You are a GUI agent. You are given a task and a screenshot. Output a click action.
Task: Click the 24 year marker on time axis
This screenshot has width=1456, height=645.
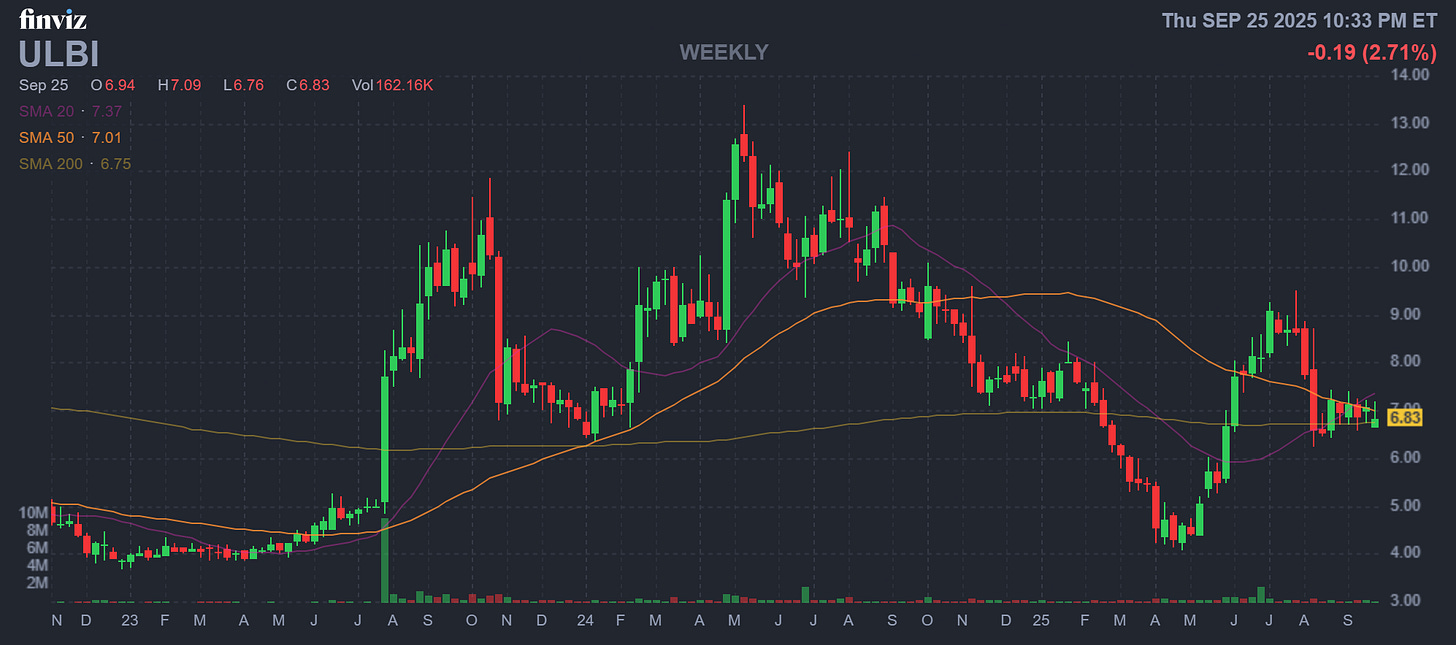[x=586, y=620]
